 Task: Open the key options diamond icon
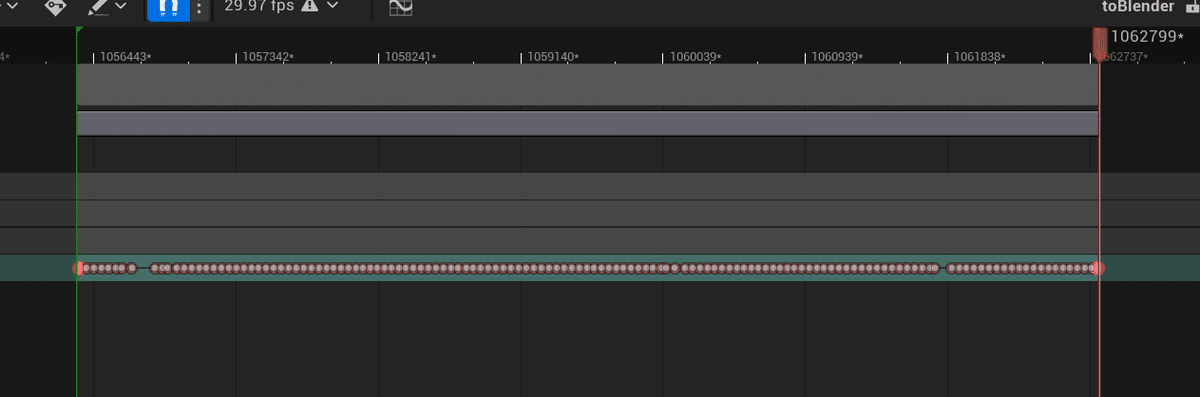[x=56, y=7]
